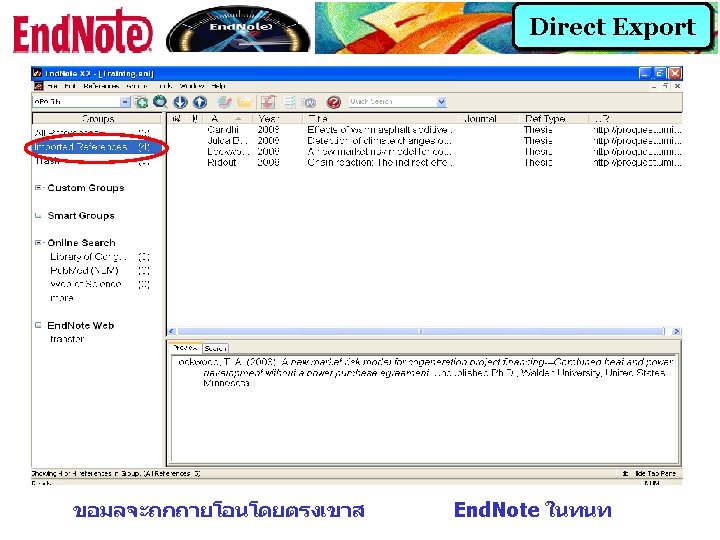Image resolution: width=720 pixels, height=540 pixels.
Task: Click the horizontal scrollbar left arrow
Action: coord(172,331)
